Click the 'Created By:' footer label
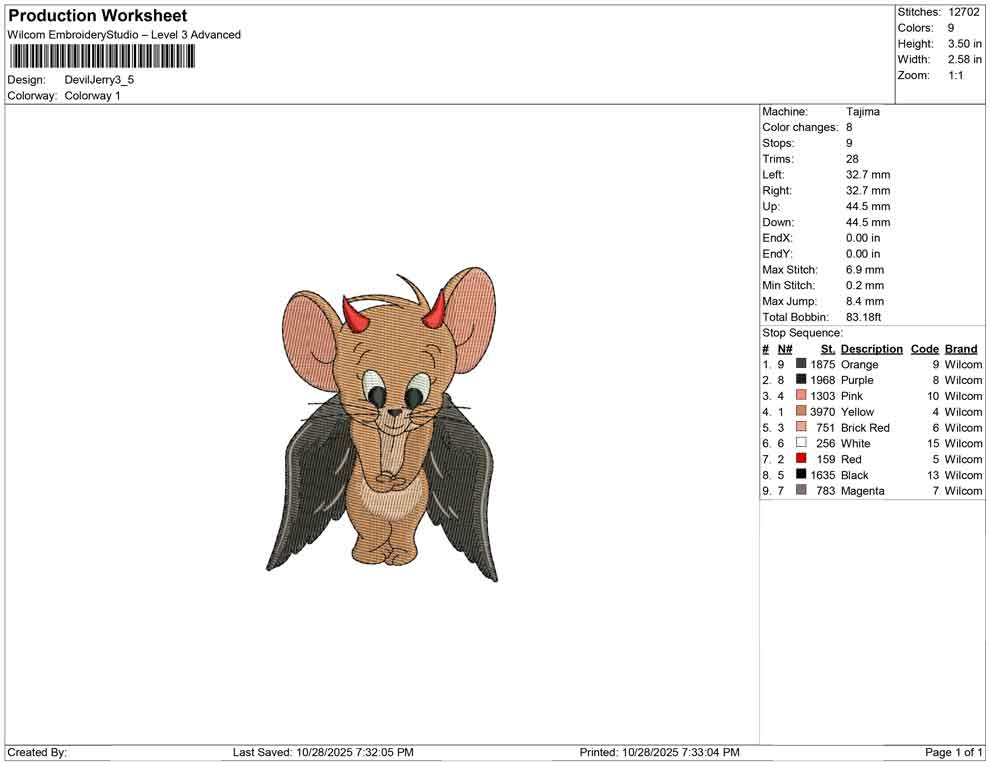 click(37, 752)
